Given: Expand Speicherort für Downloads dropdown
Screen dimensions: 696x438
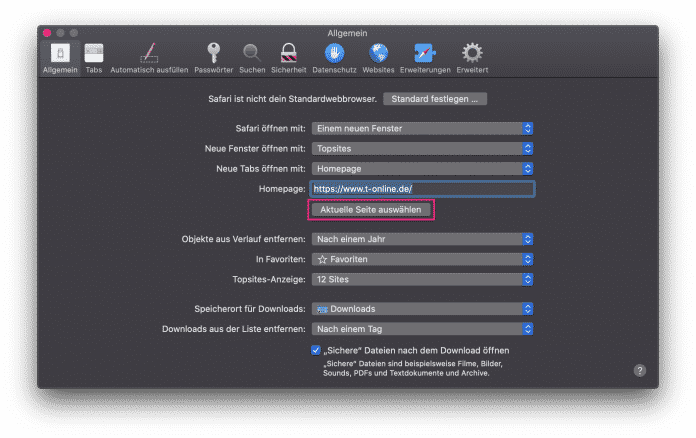Looking at the screenshot, I should pos(422,309).
